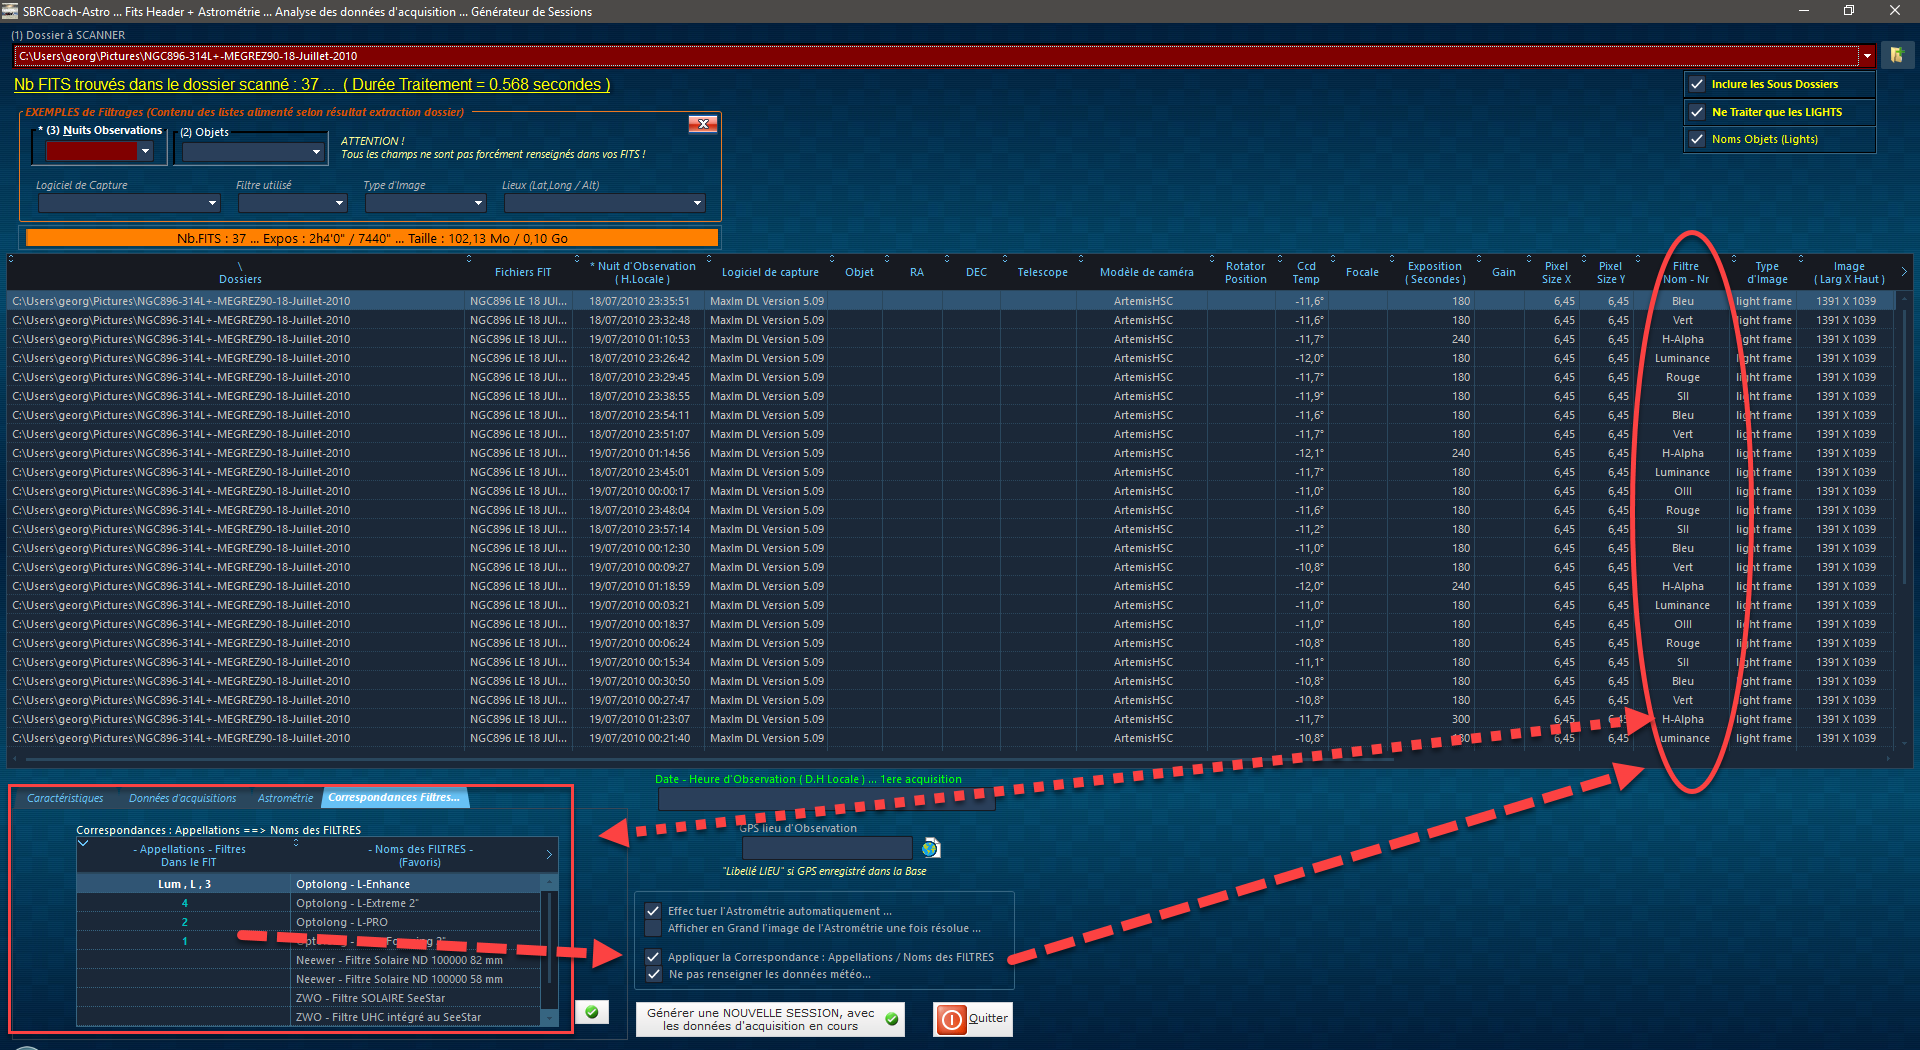Image resolution: width=1920 pixels, height=1050 pixels.
Task: Click the red power icon on Quitter
Action: (x=952, y=1019)
